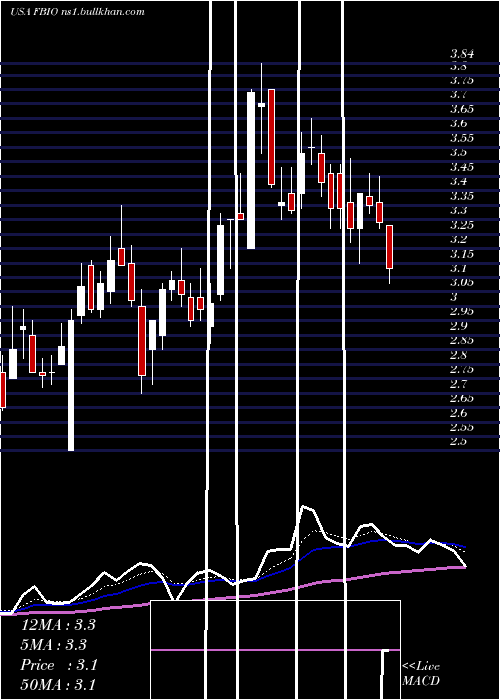The height and width of the screenshot is (700, 500).
Task: Click the 3.45 price level label
Action: [462, 167]
